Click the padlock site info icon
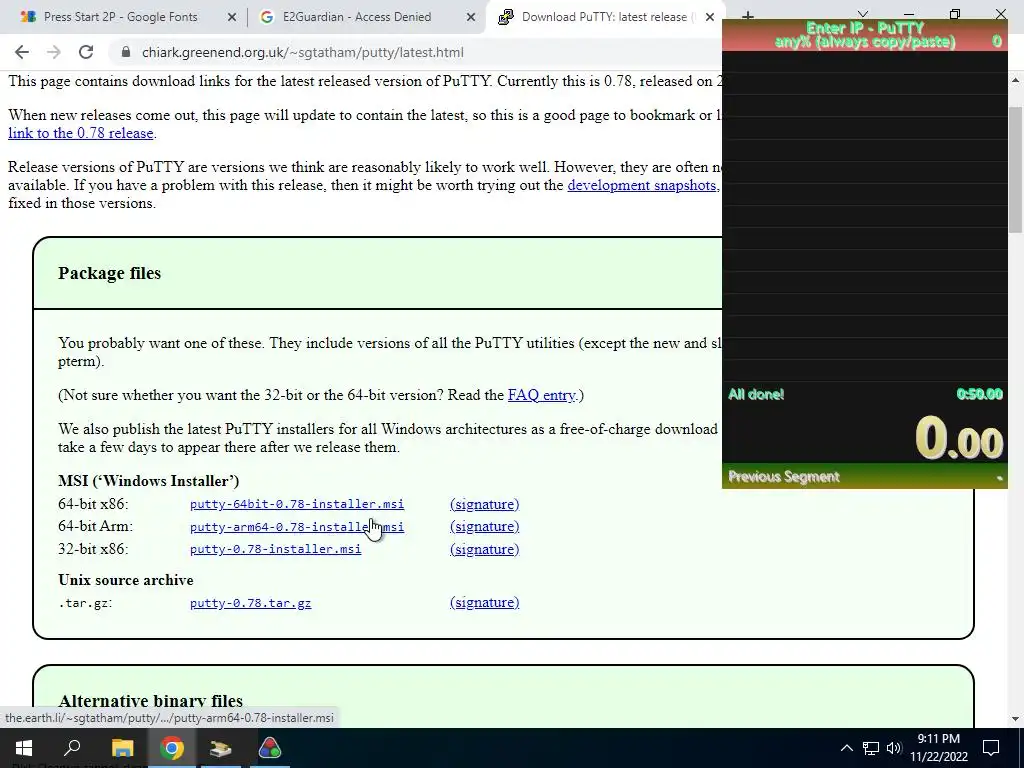The width and height of the screenshot is (1024, 768). (x=126, y=52)
